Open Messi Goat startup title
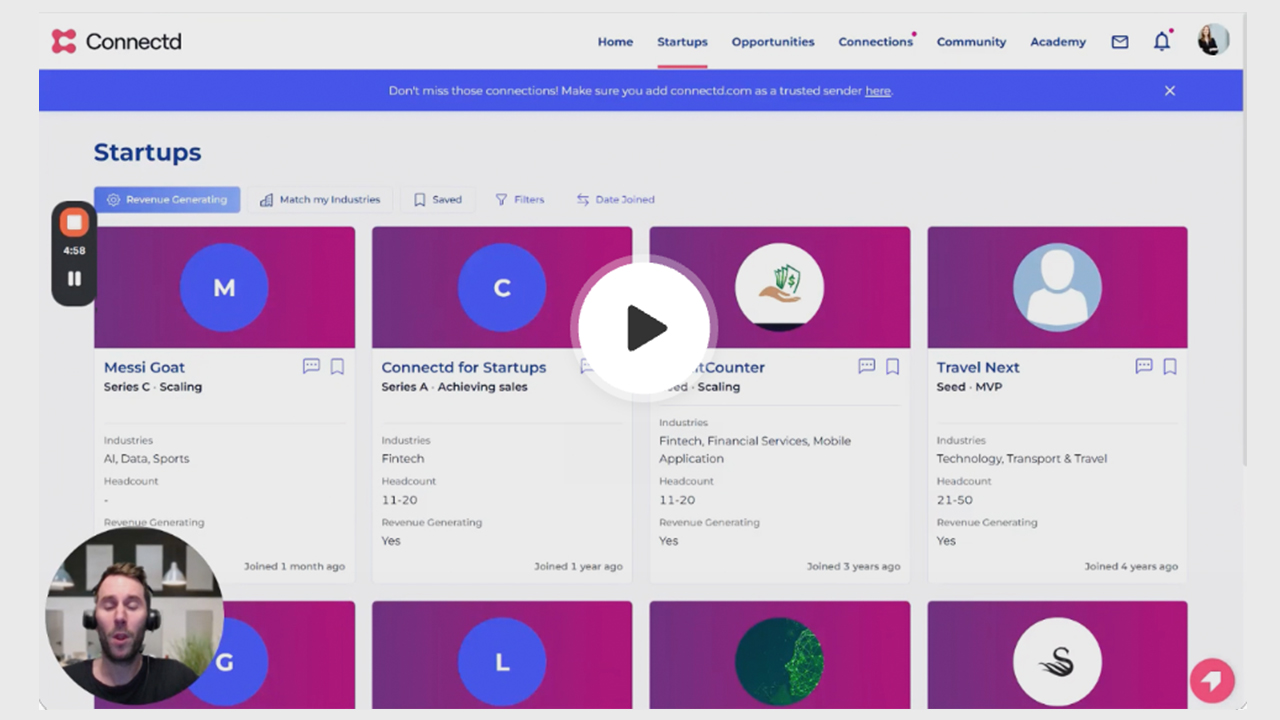1280x720 pixels. tap(144, 367)
